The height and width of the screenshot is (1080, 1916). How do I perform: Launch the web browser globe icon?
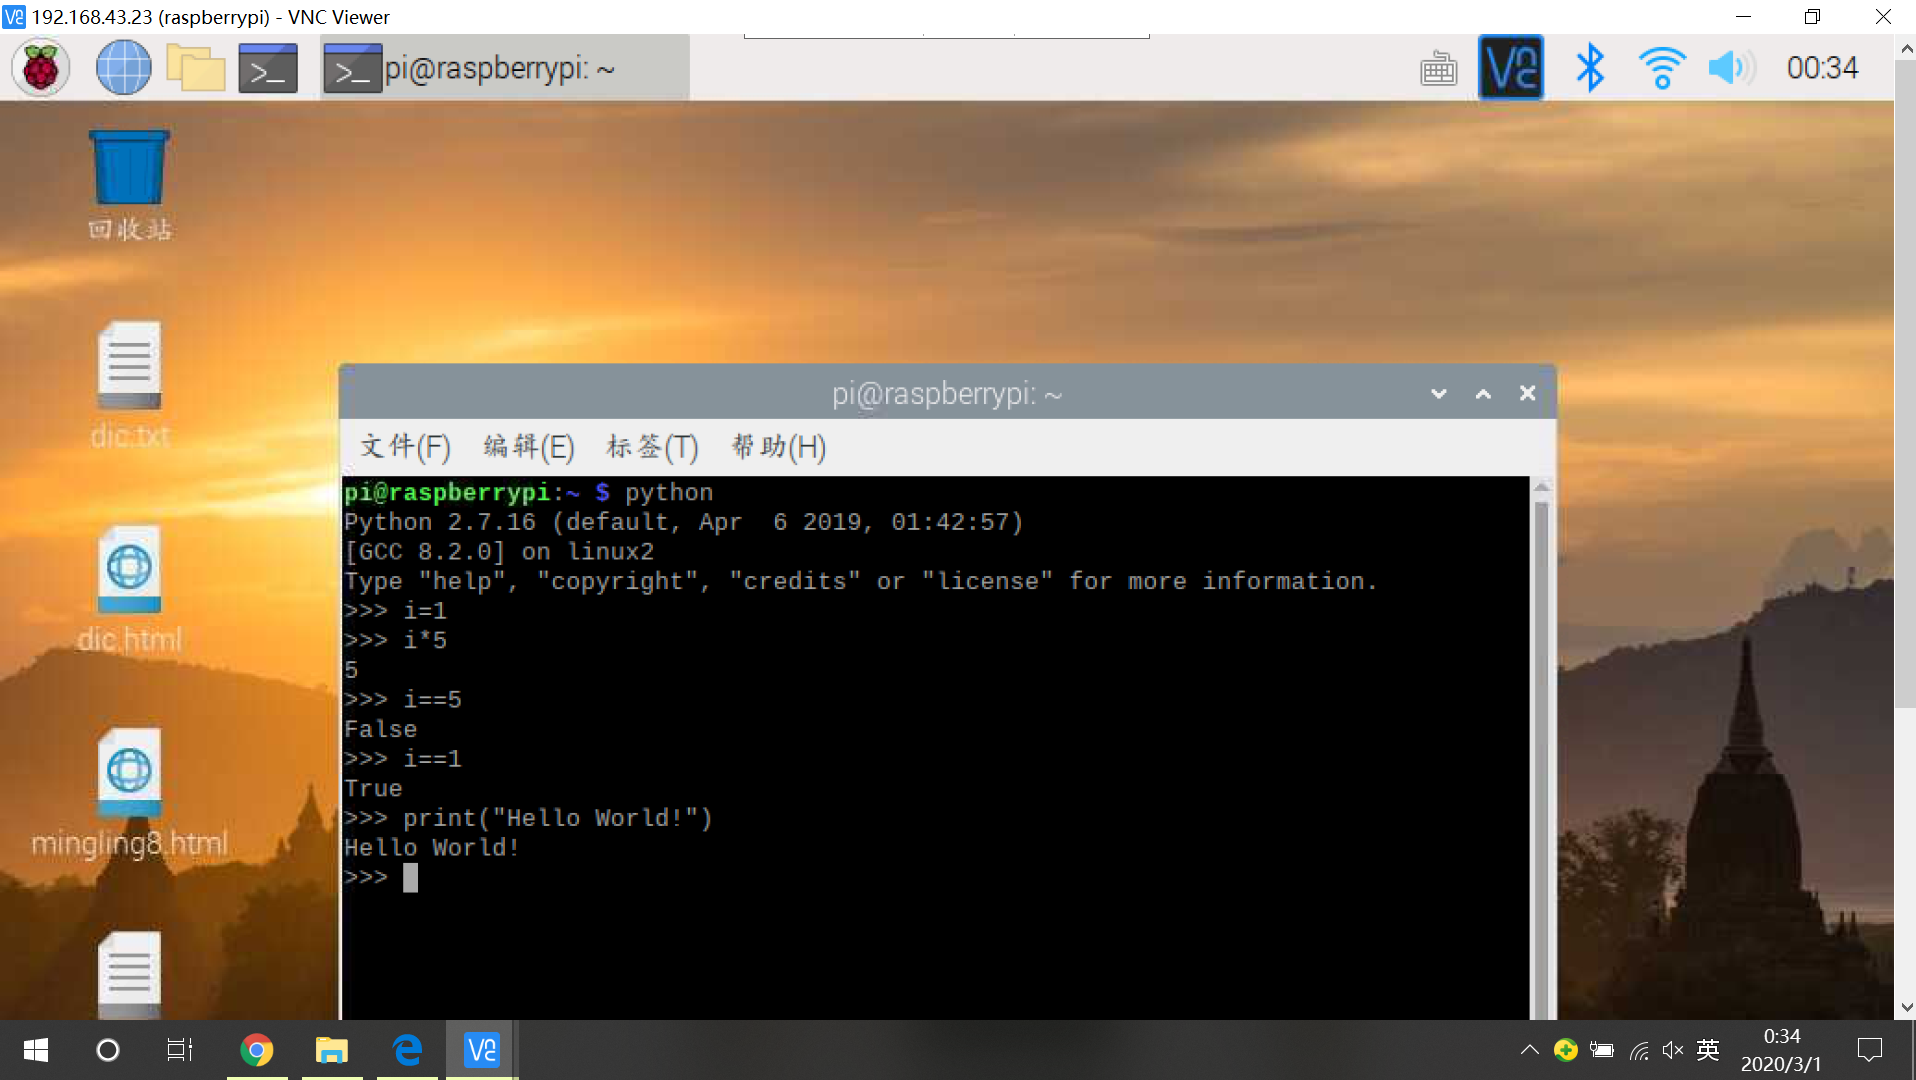123,68
